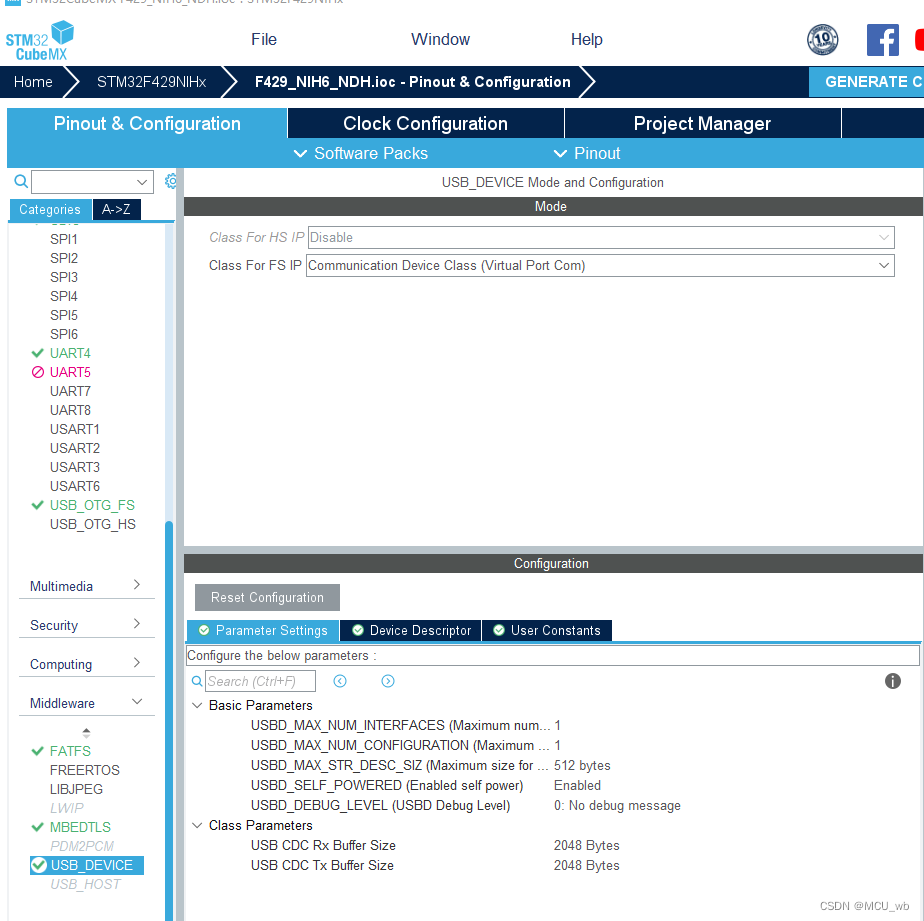924x921 pixels.
Task: Select the Parameter Settings tab
Action: pyautogui.click(x=263, y=630)
